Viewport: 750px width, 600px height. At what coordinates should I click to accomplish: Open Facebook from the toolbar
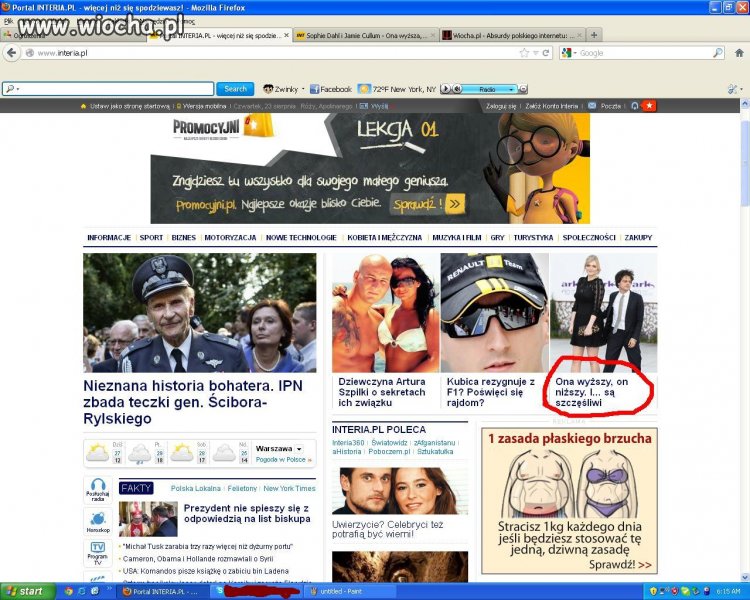click(x=331, y=89)
